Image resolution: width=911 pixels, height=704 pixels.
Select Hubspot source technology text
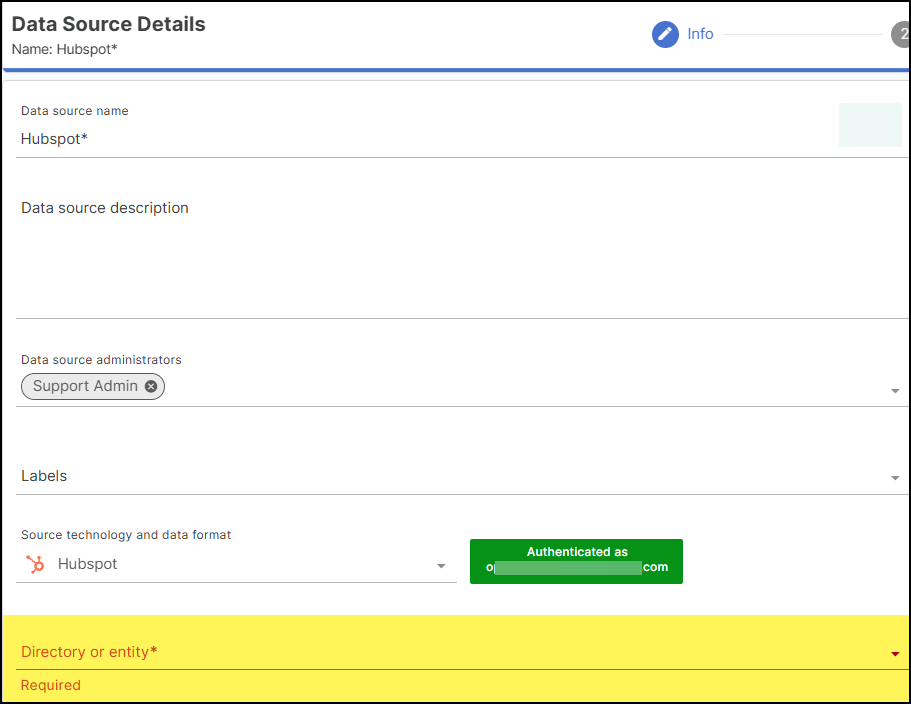tap(88, 565)
